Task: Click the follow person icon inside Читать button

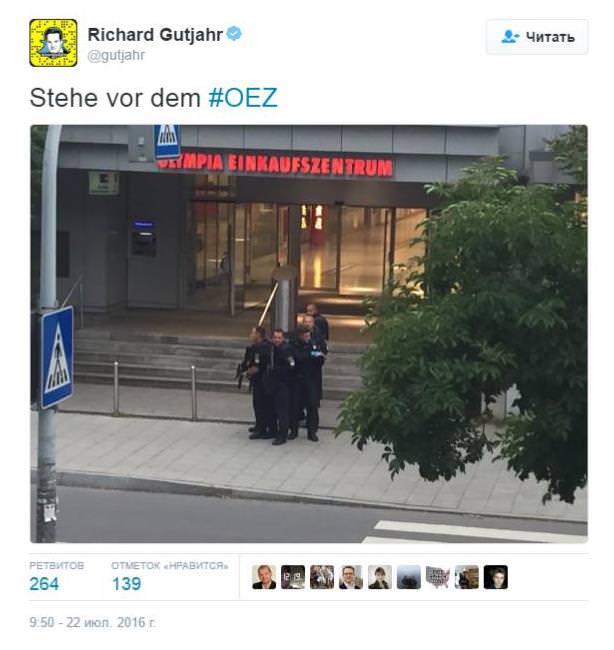Action: (510, 37)
